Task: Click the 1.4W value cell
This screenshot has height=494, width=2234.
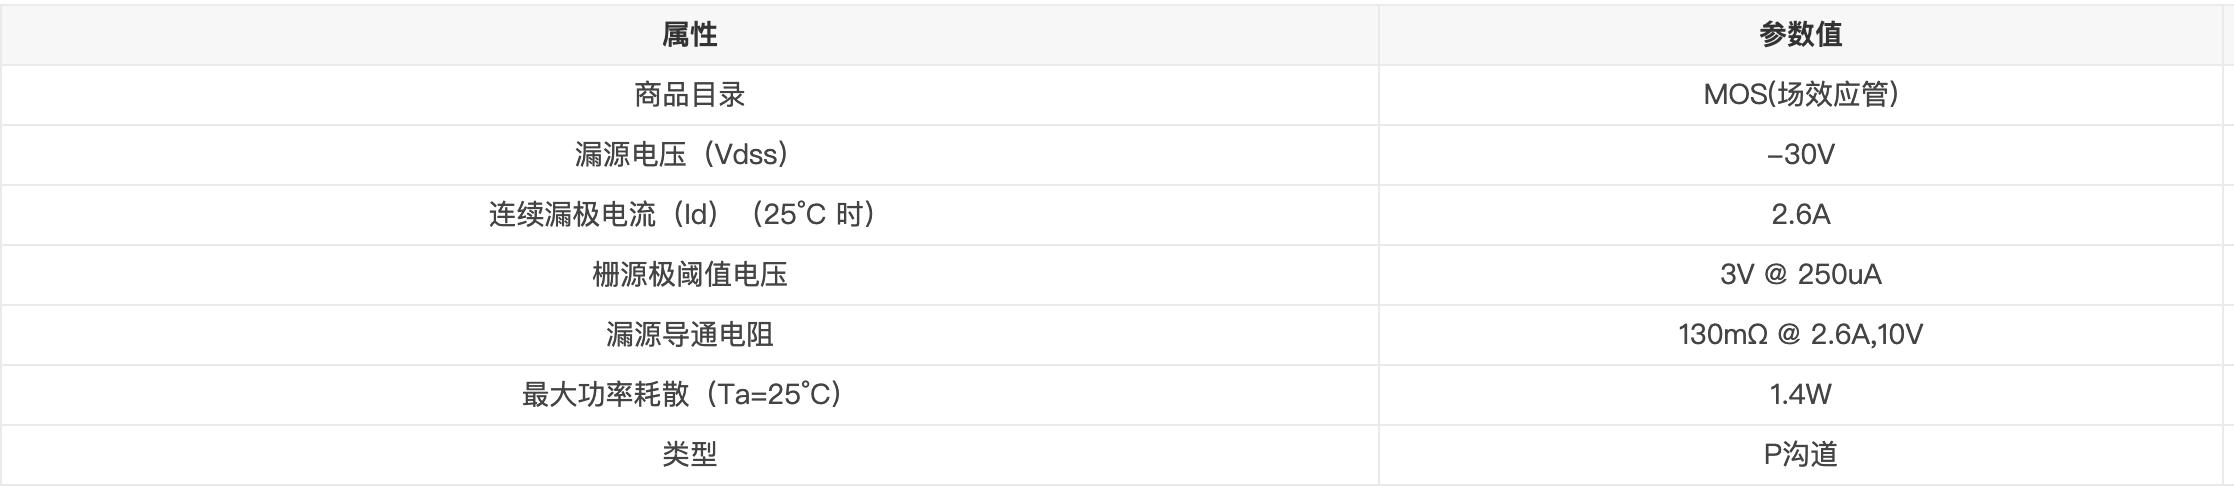Action: [1800, 395]
